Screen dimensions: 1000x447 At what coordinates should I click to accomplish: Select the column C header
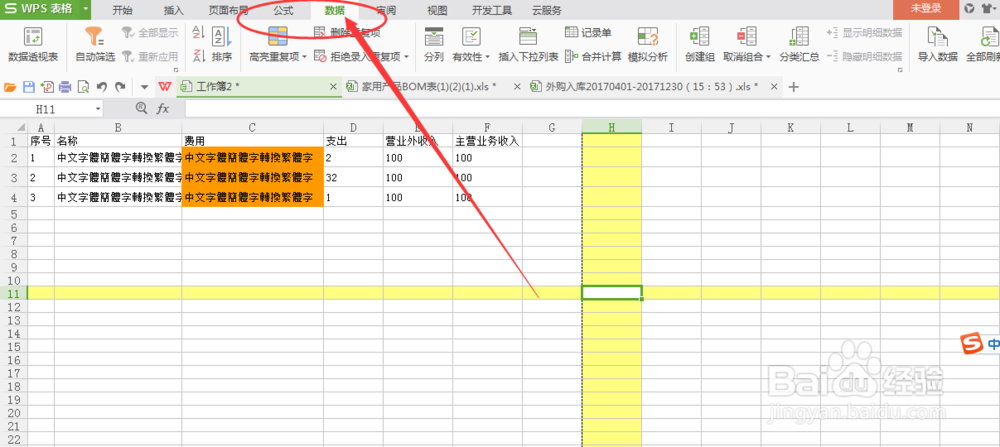[x=252, y=128]
